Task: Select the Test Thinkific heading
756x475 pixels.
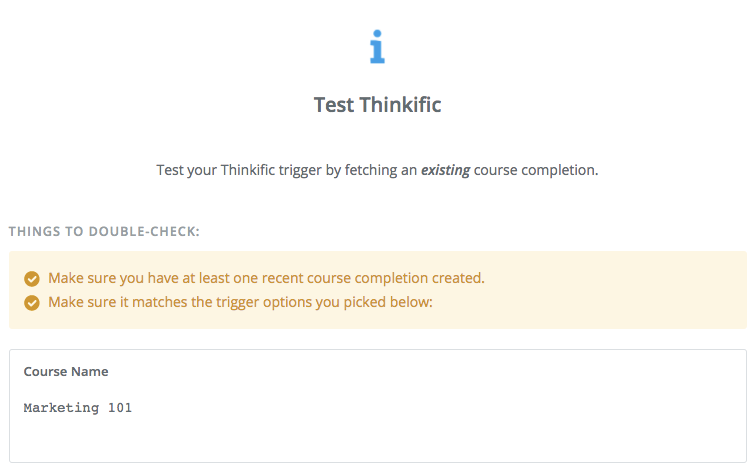Action: (378, 105)
